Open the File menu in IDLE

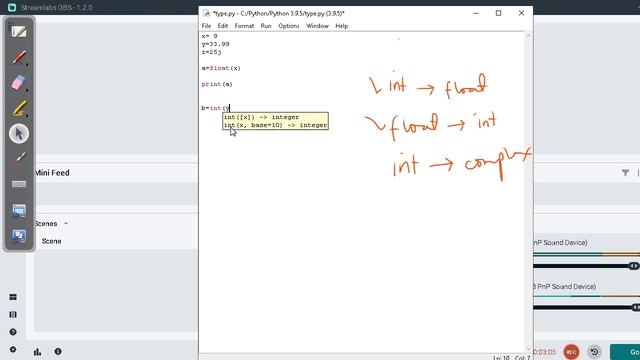(206, 26)
